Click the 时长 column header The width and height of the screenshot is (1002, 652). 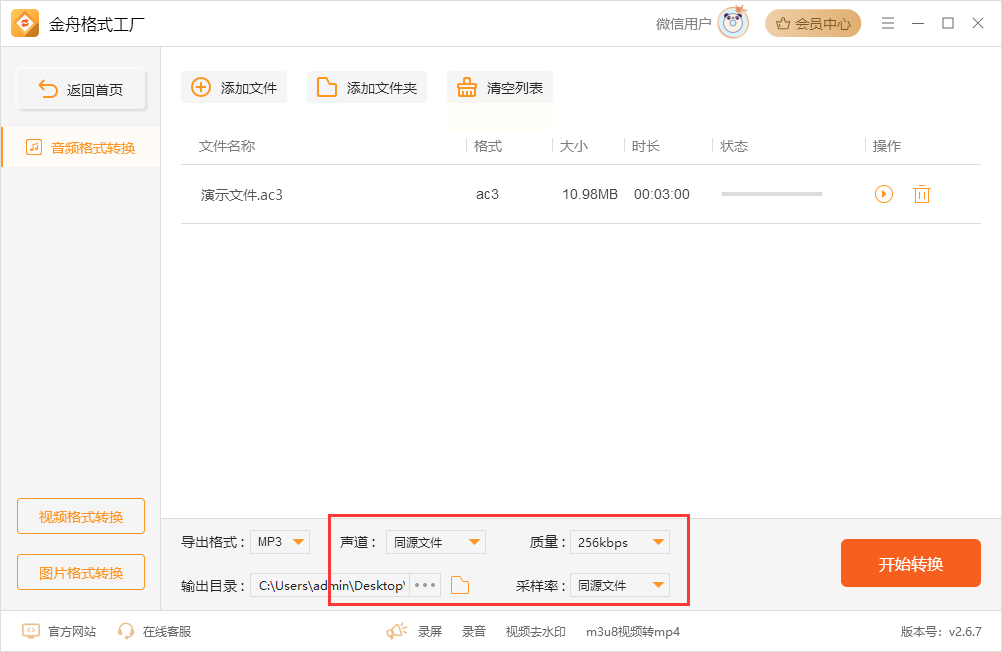coord(645,146)
